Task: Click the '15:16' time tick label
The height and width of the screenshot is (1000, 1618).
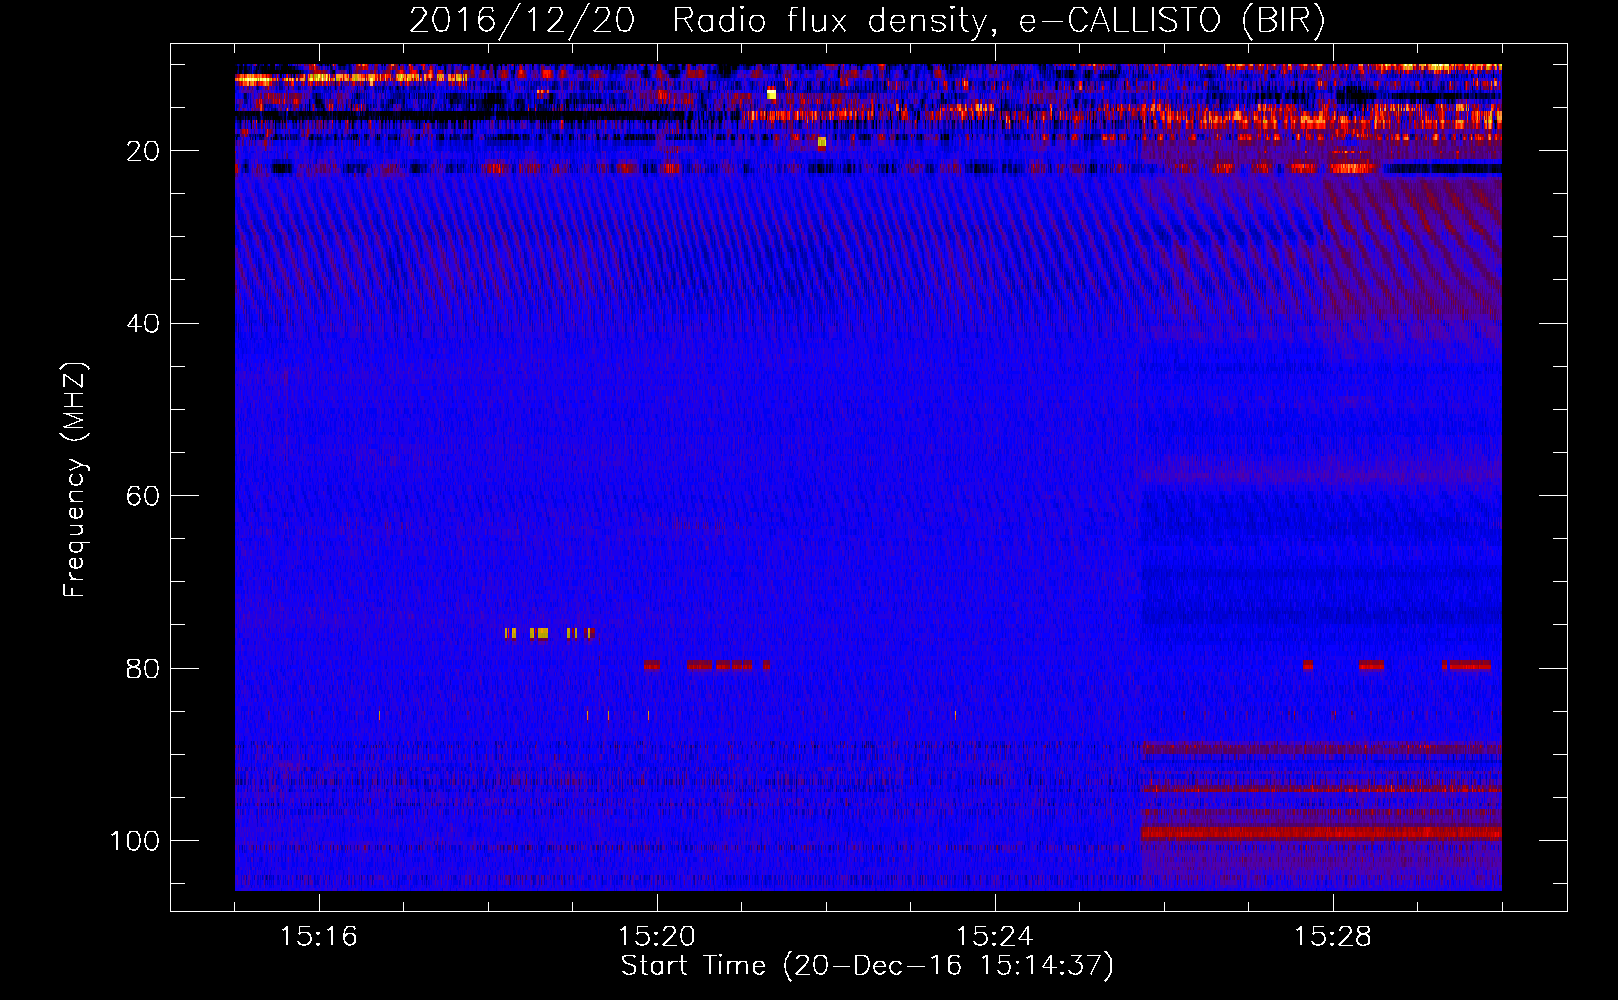Action: tap(319, 937)
